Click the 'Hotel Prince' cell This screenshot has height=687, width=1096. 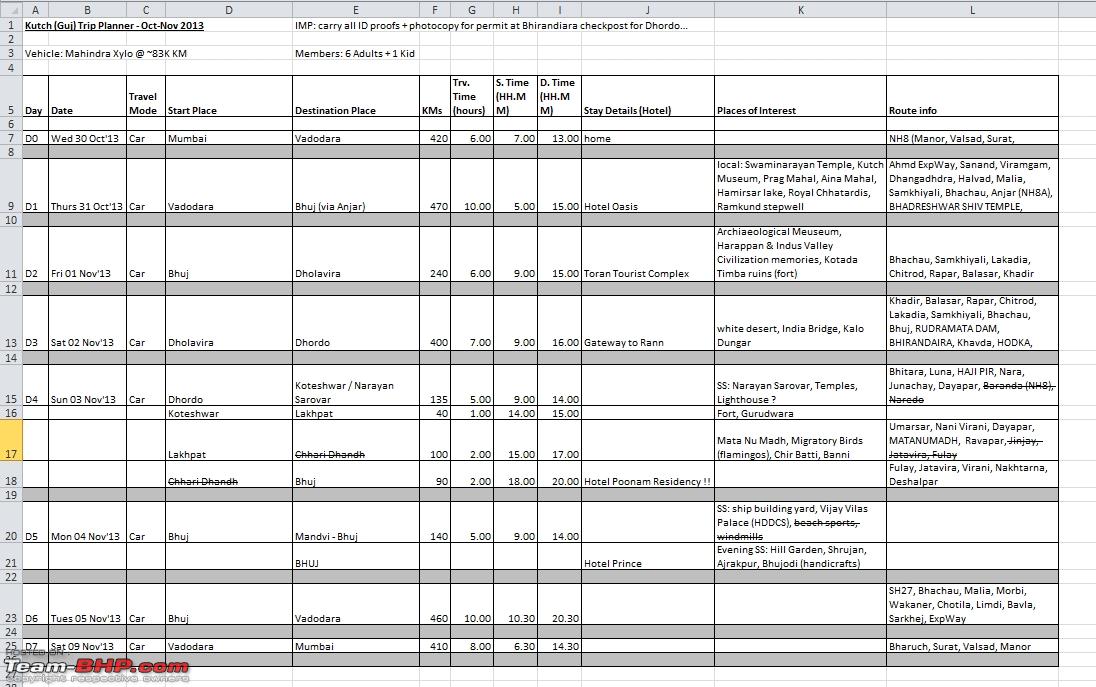[647, 557]
